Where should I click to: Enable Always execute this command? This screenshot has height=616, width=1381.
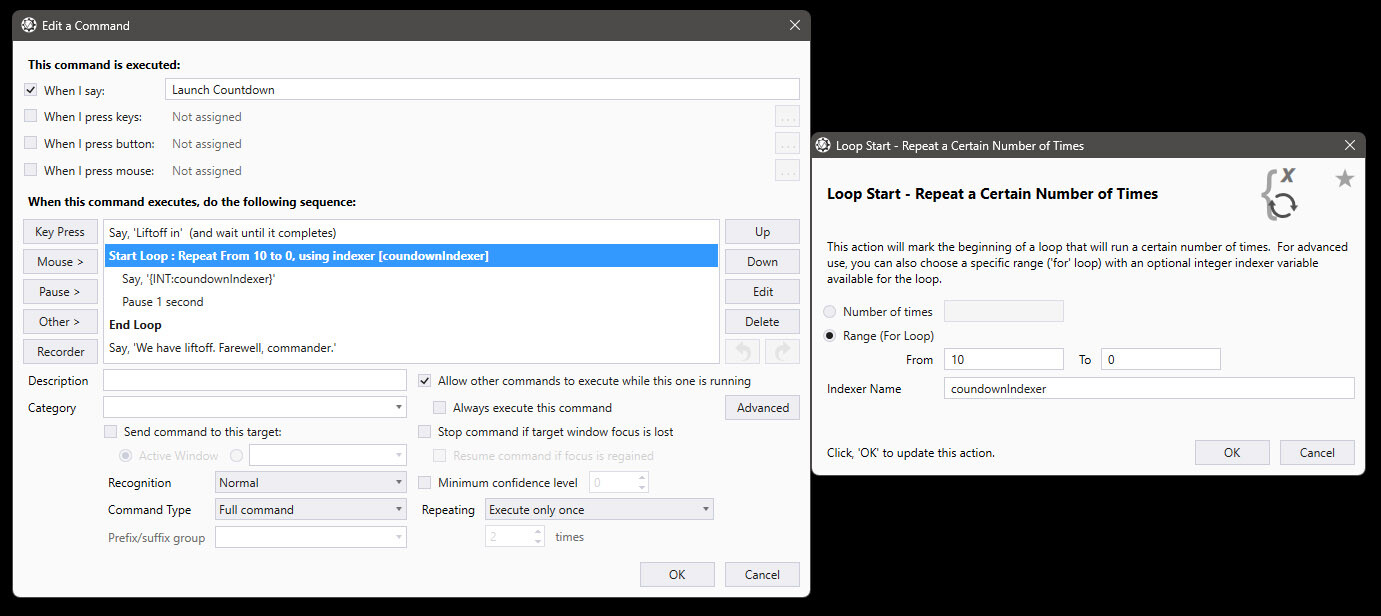pyautogui.click(x=439, y=407)
